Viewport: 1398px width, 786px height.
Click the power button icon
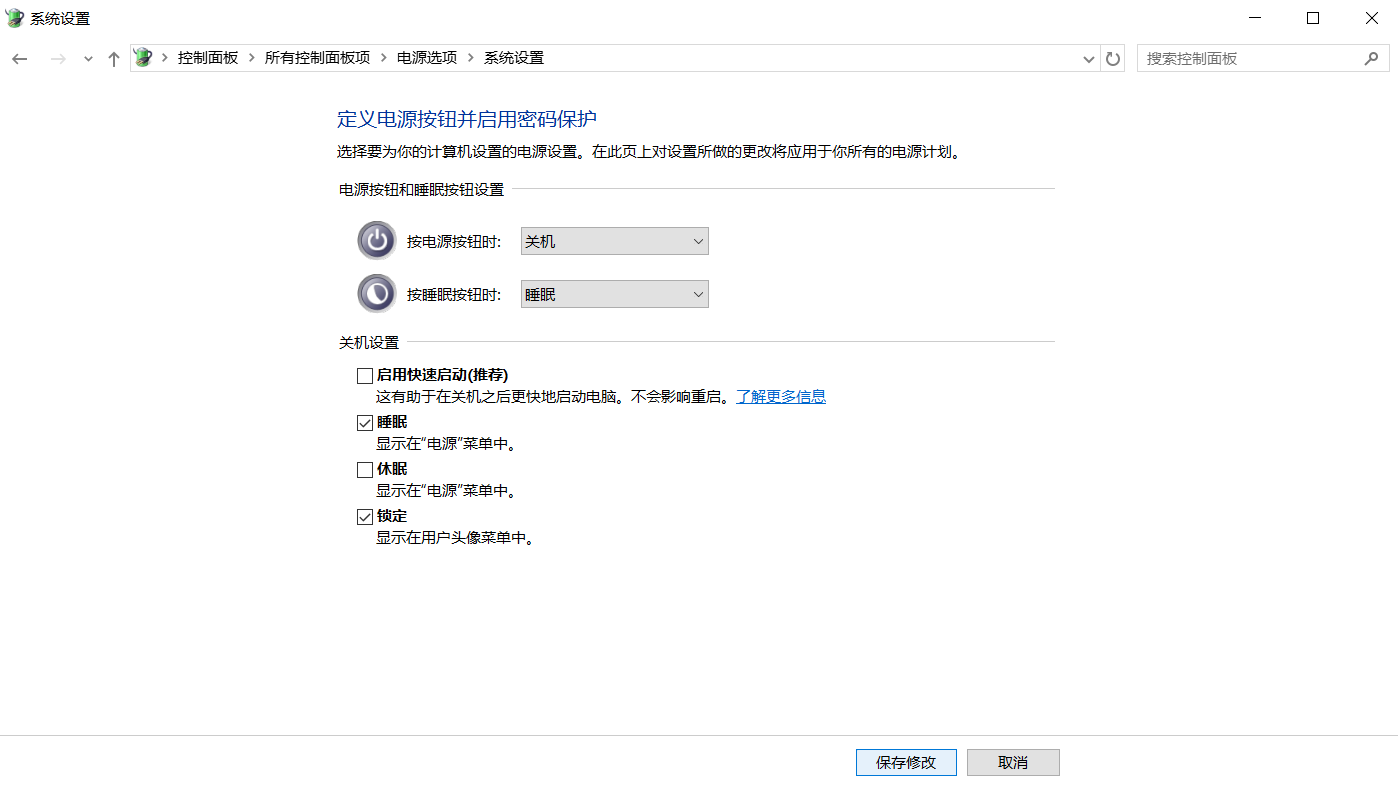pos(377,241)
